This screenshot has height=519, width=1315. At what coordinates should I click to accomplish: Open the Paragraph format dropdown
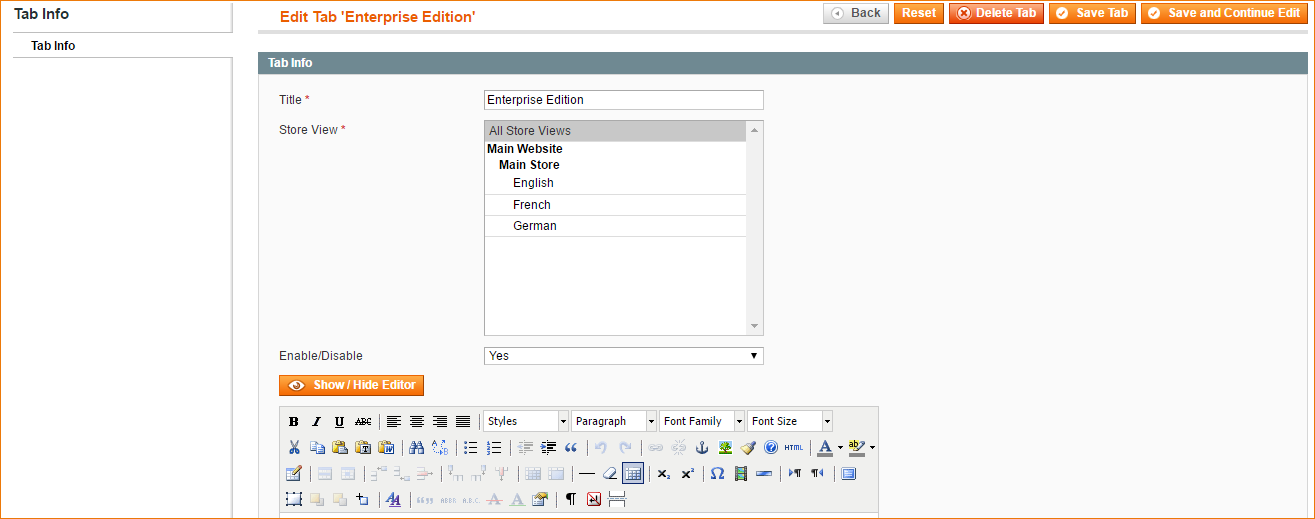pyautogui.click(x=614, y=422)
